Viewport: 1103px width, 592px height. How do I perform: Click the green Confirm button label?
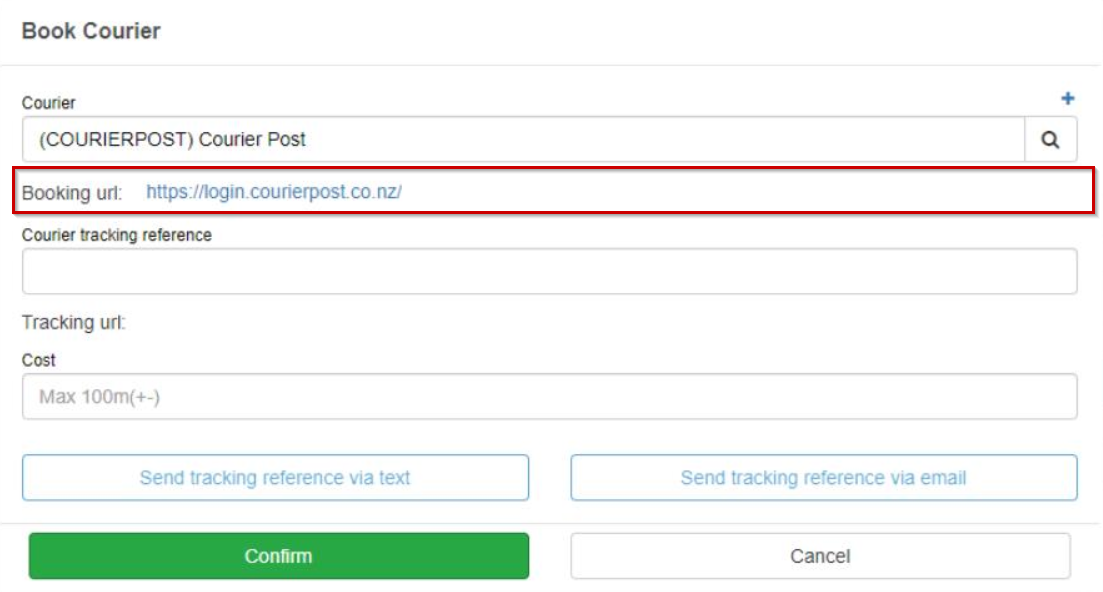pyautogui.click(x=279, y=556)
